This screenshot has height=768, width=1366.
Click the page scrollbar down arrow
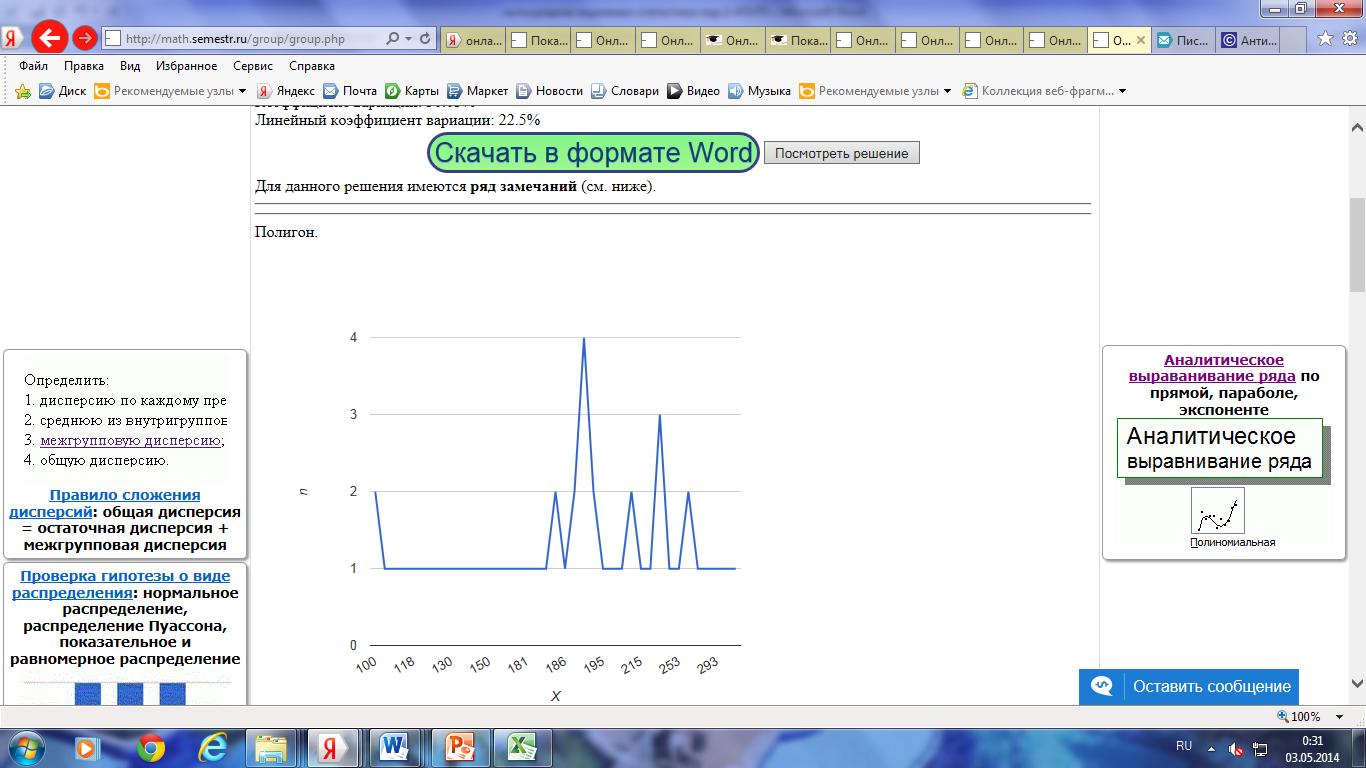click(1357, 684)
